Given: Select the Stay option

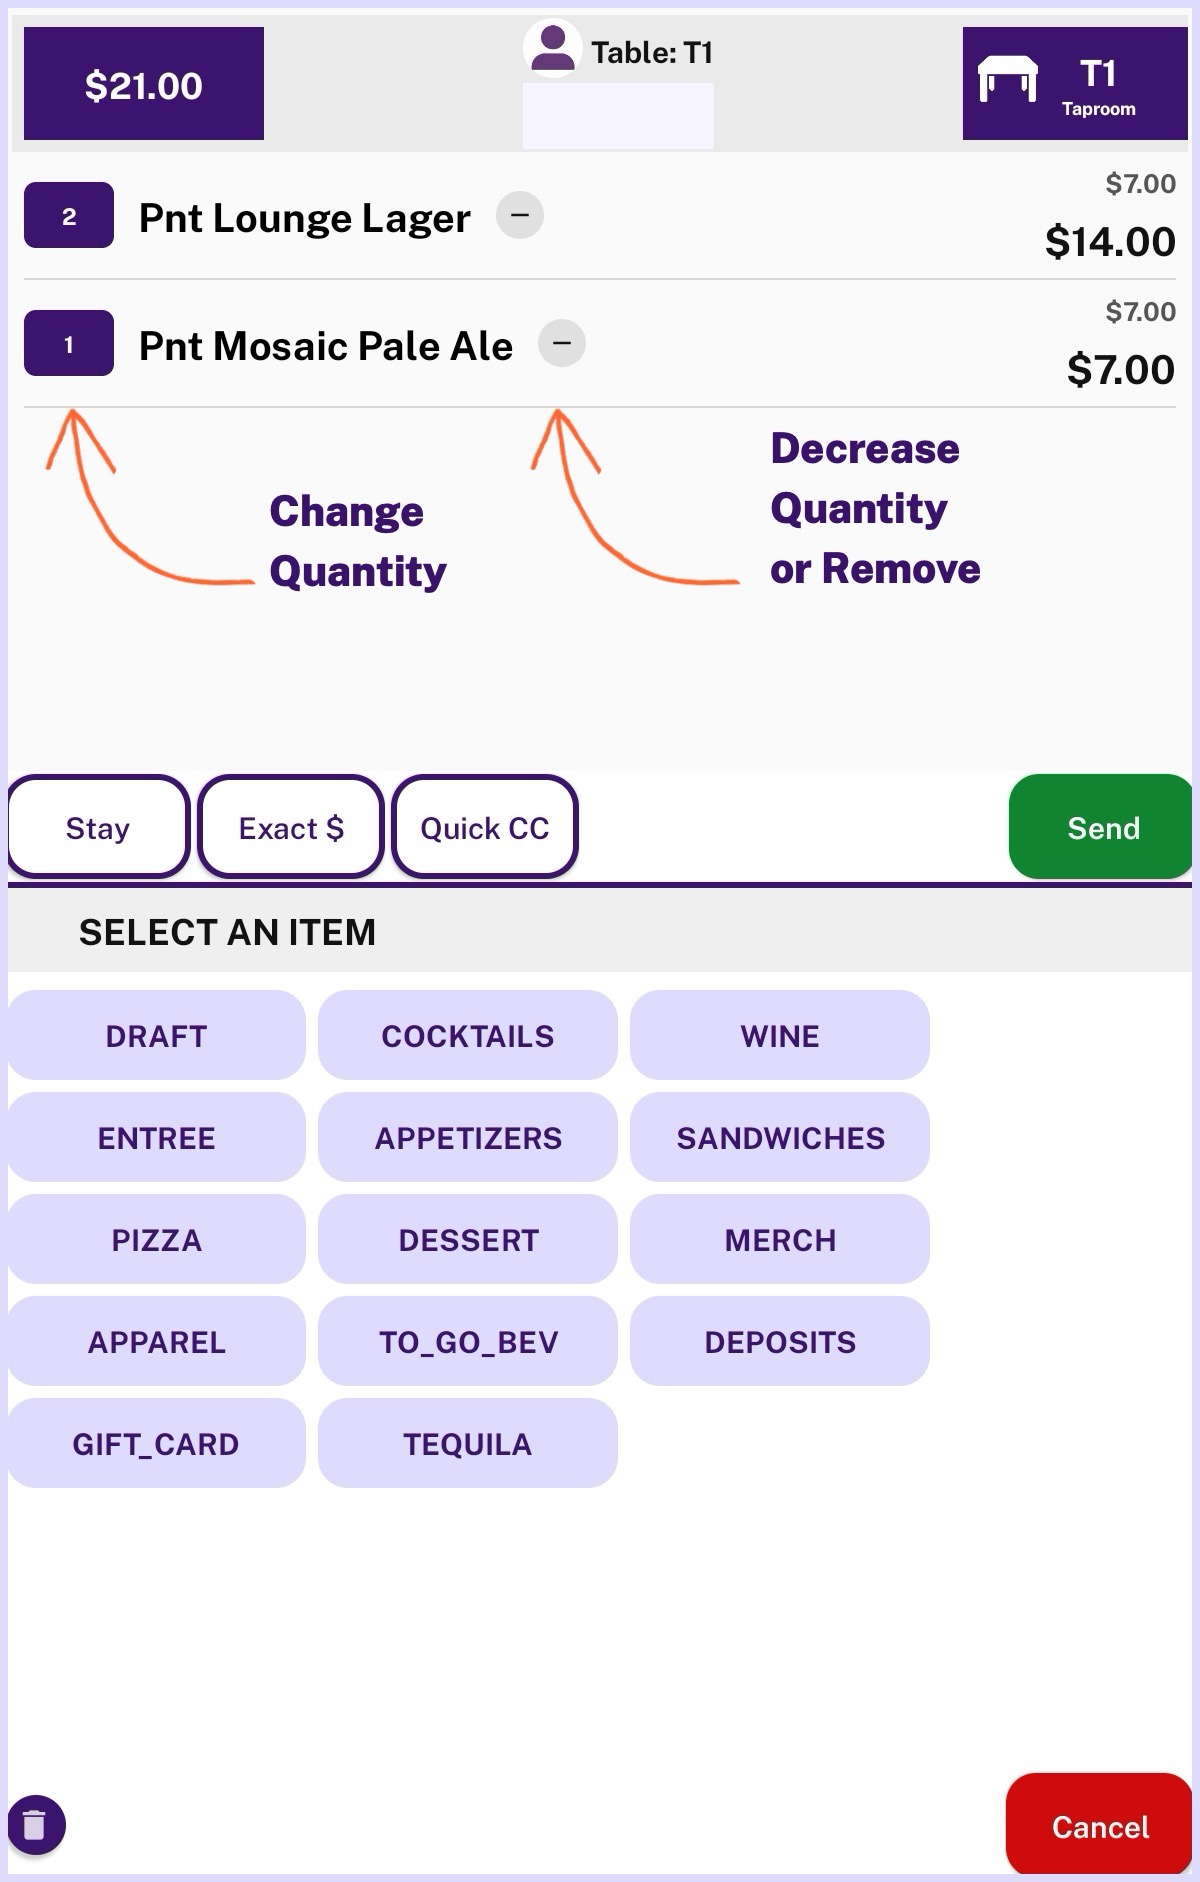Looking at the screenshot, I should [98, 827].
